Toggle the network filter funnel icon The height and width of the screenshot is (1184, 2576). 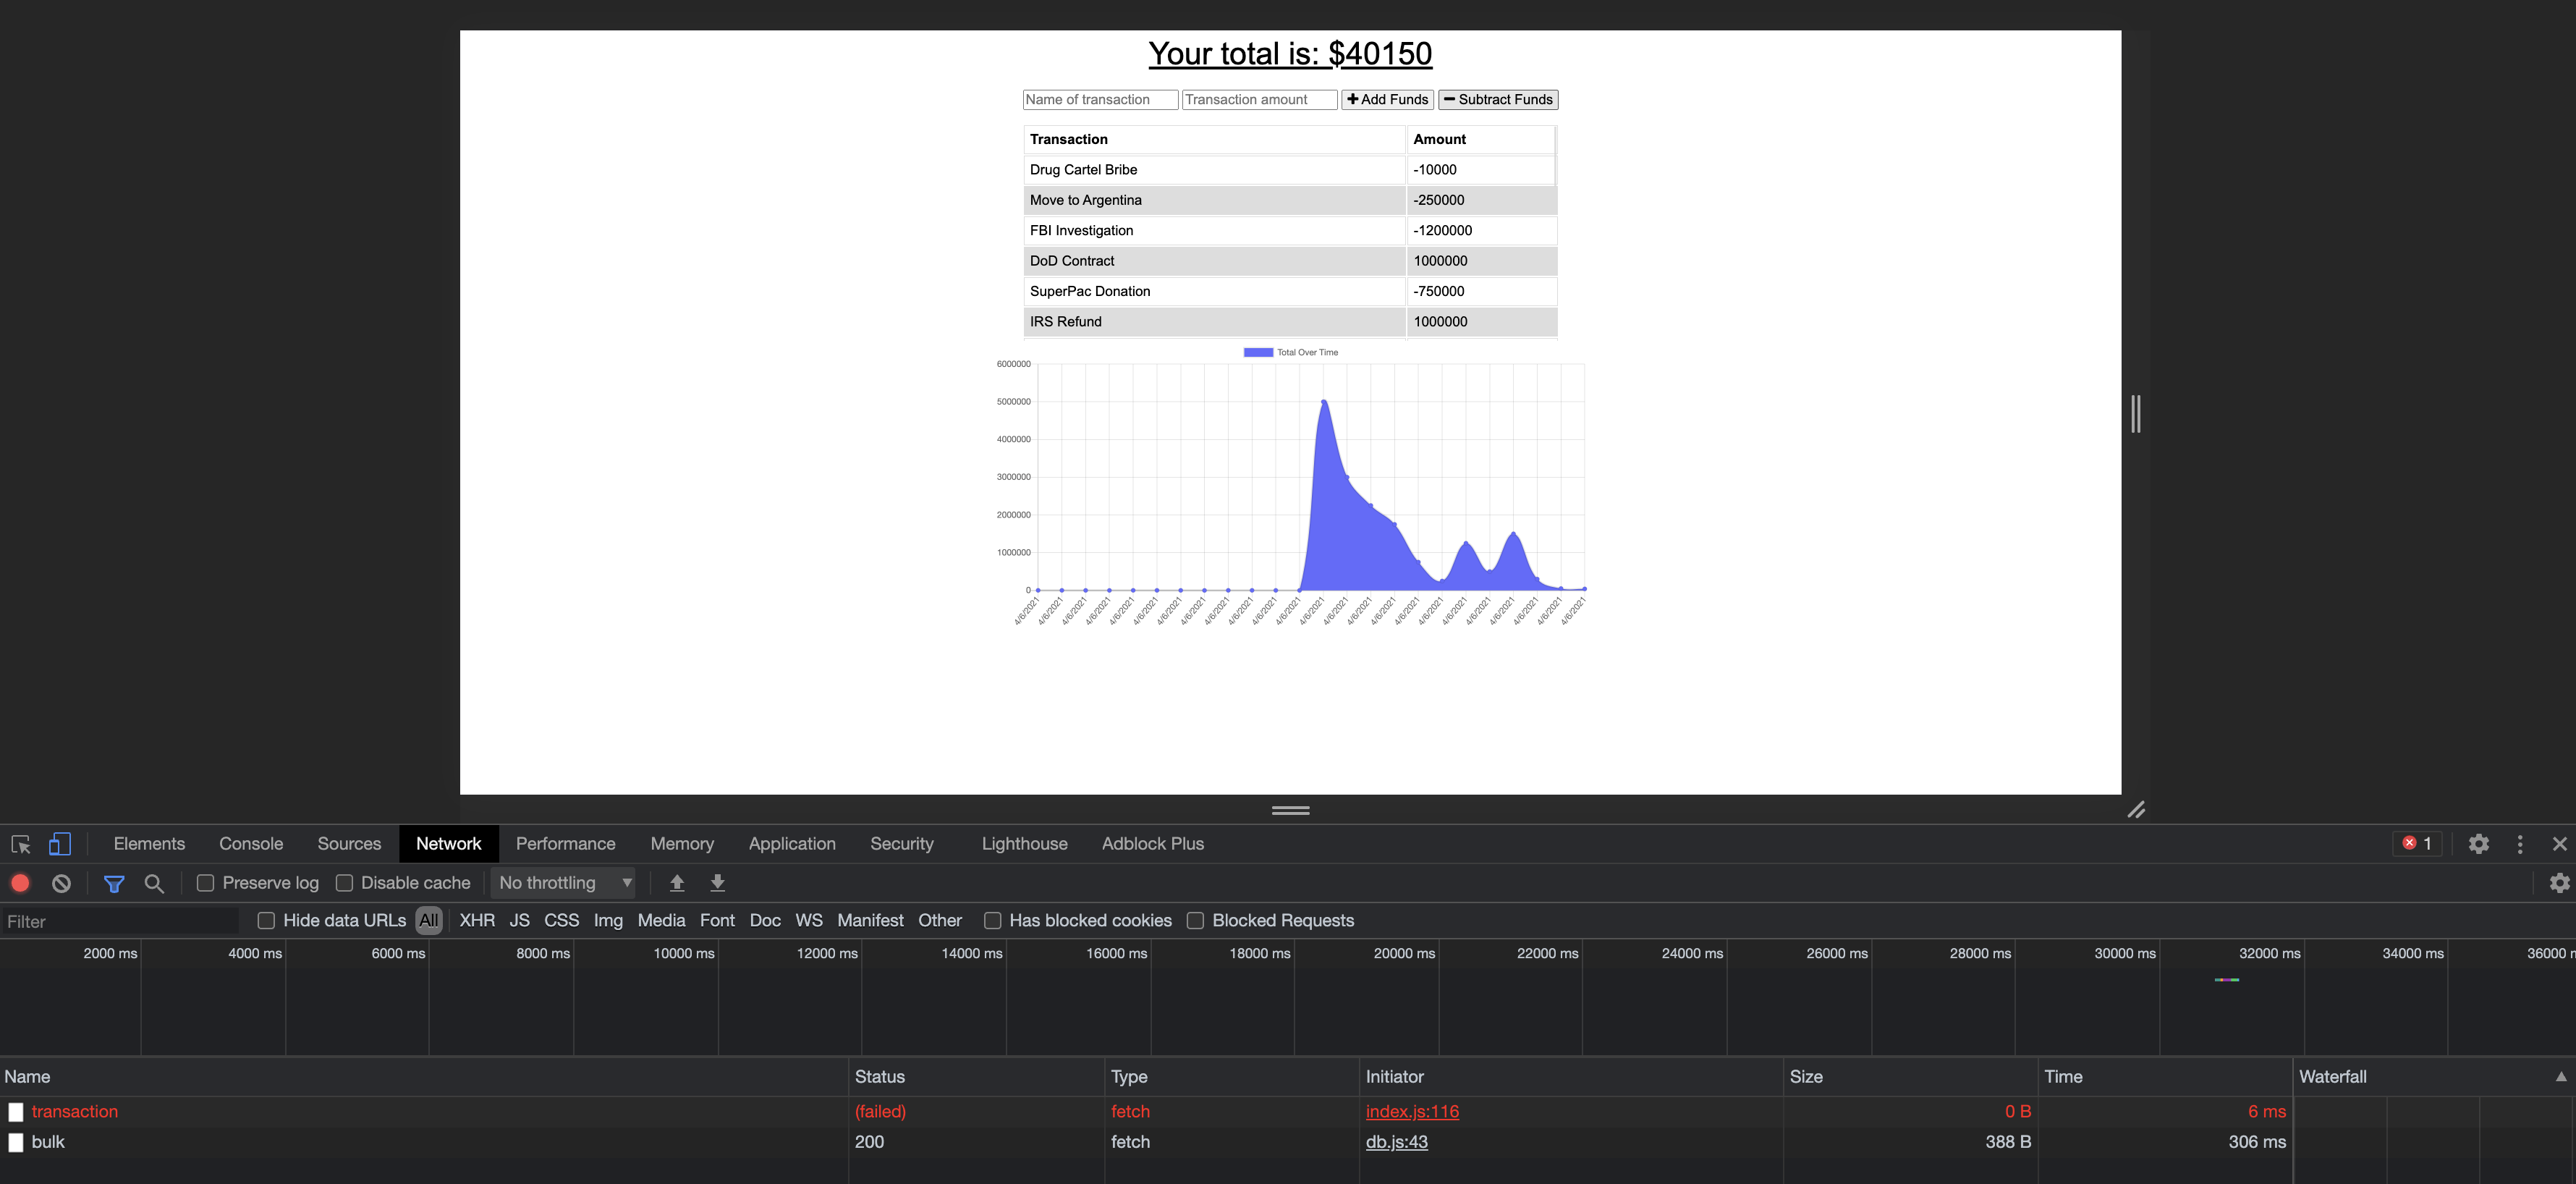coord(114,883)
